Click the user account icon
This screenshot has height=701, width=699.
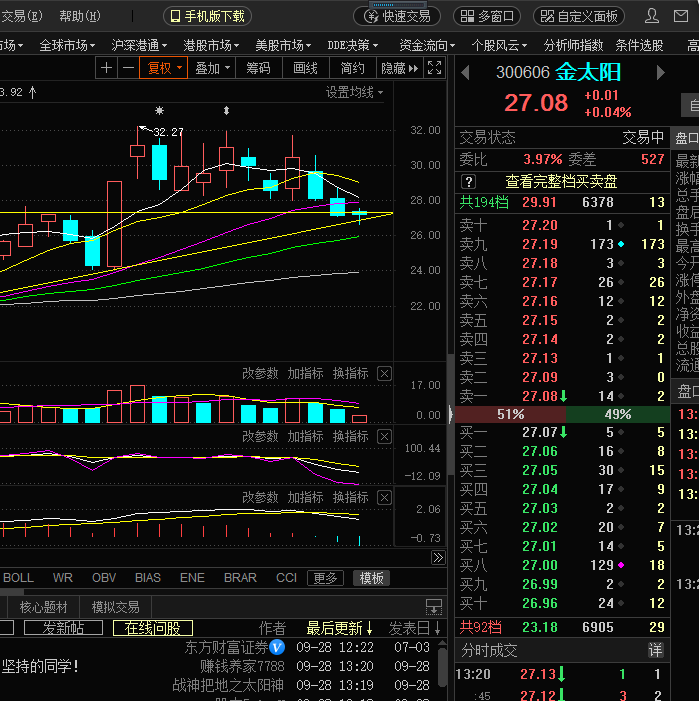[x=652, y=16]
